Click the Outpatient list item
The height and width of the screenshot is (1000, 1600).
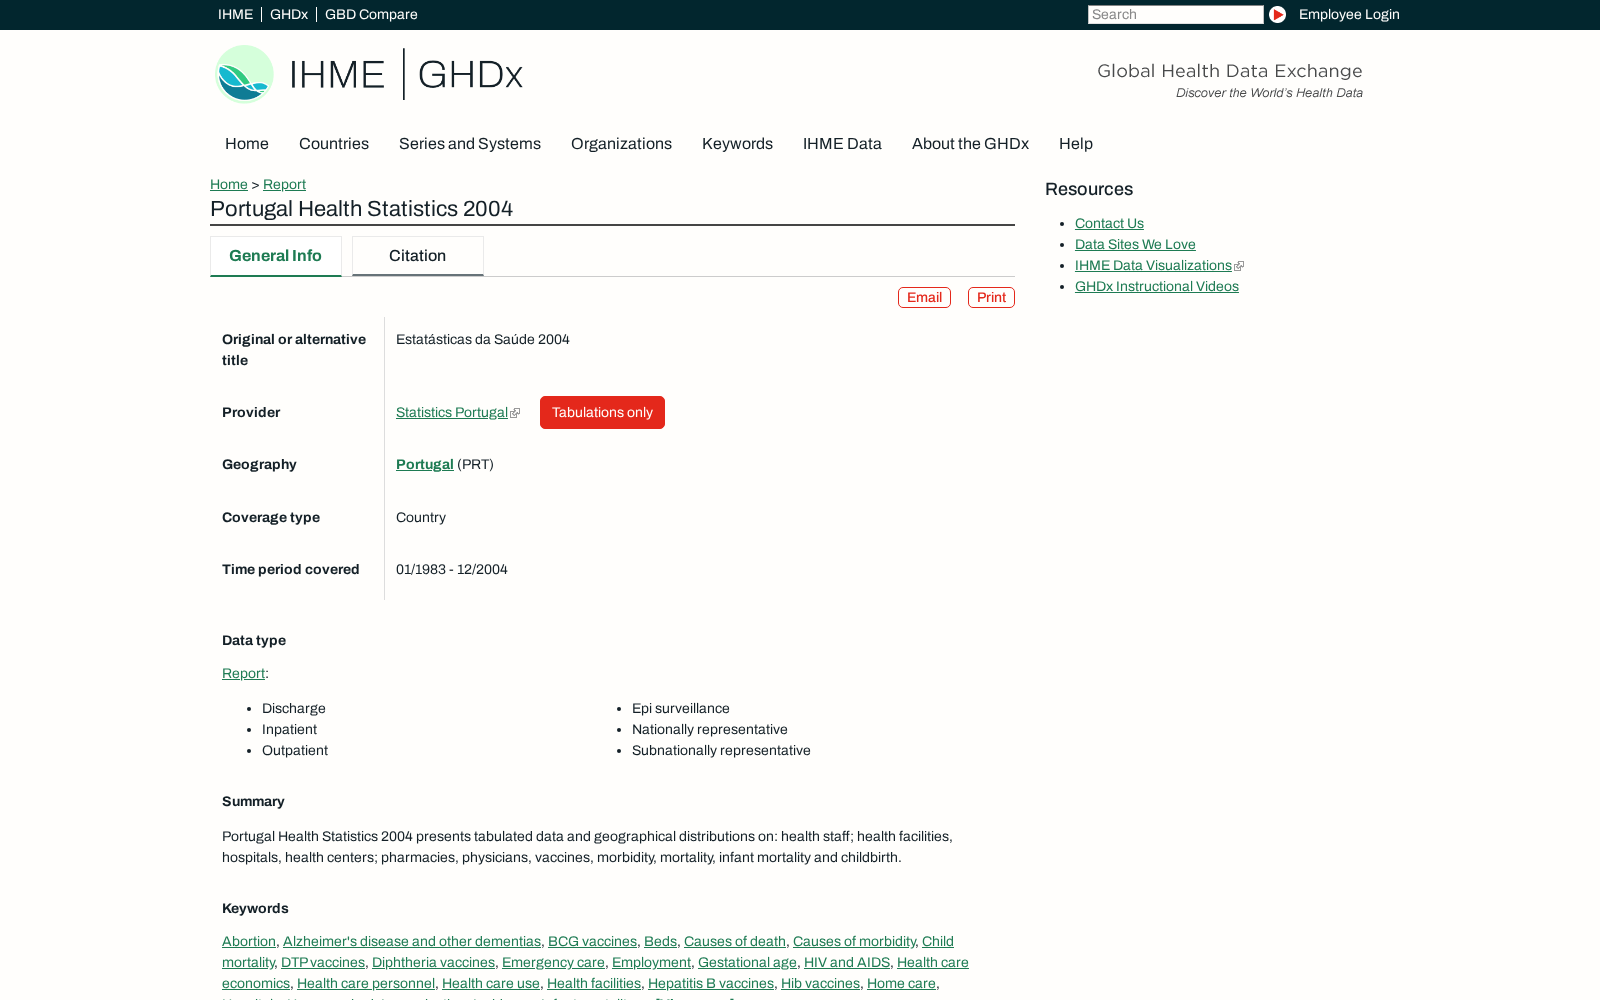295,751
